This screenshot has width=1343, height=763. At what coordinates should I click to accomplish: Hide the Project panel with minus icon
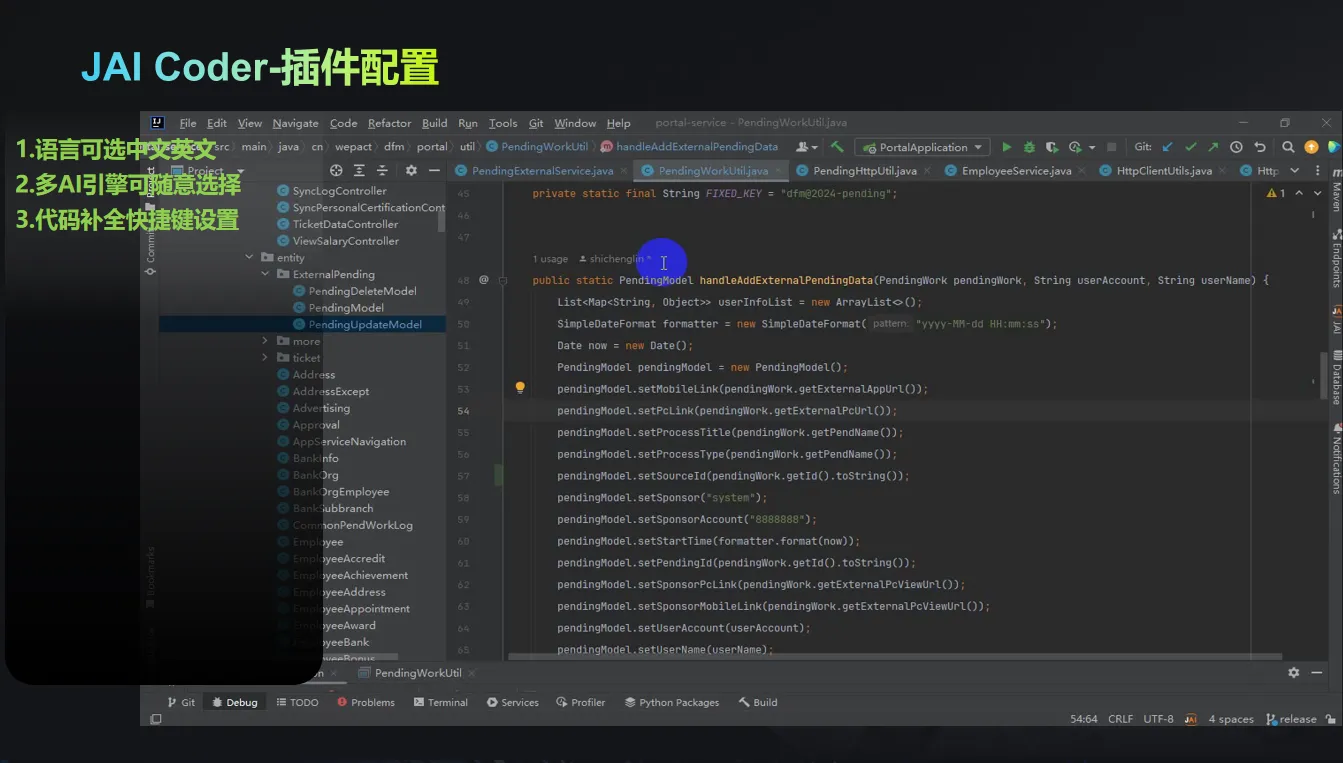click(x=433, y=171)
